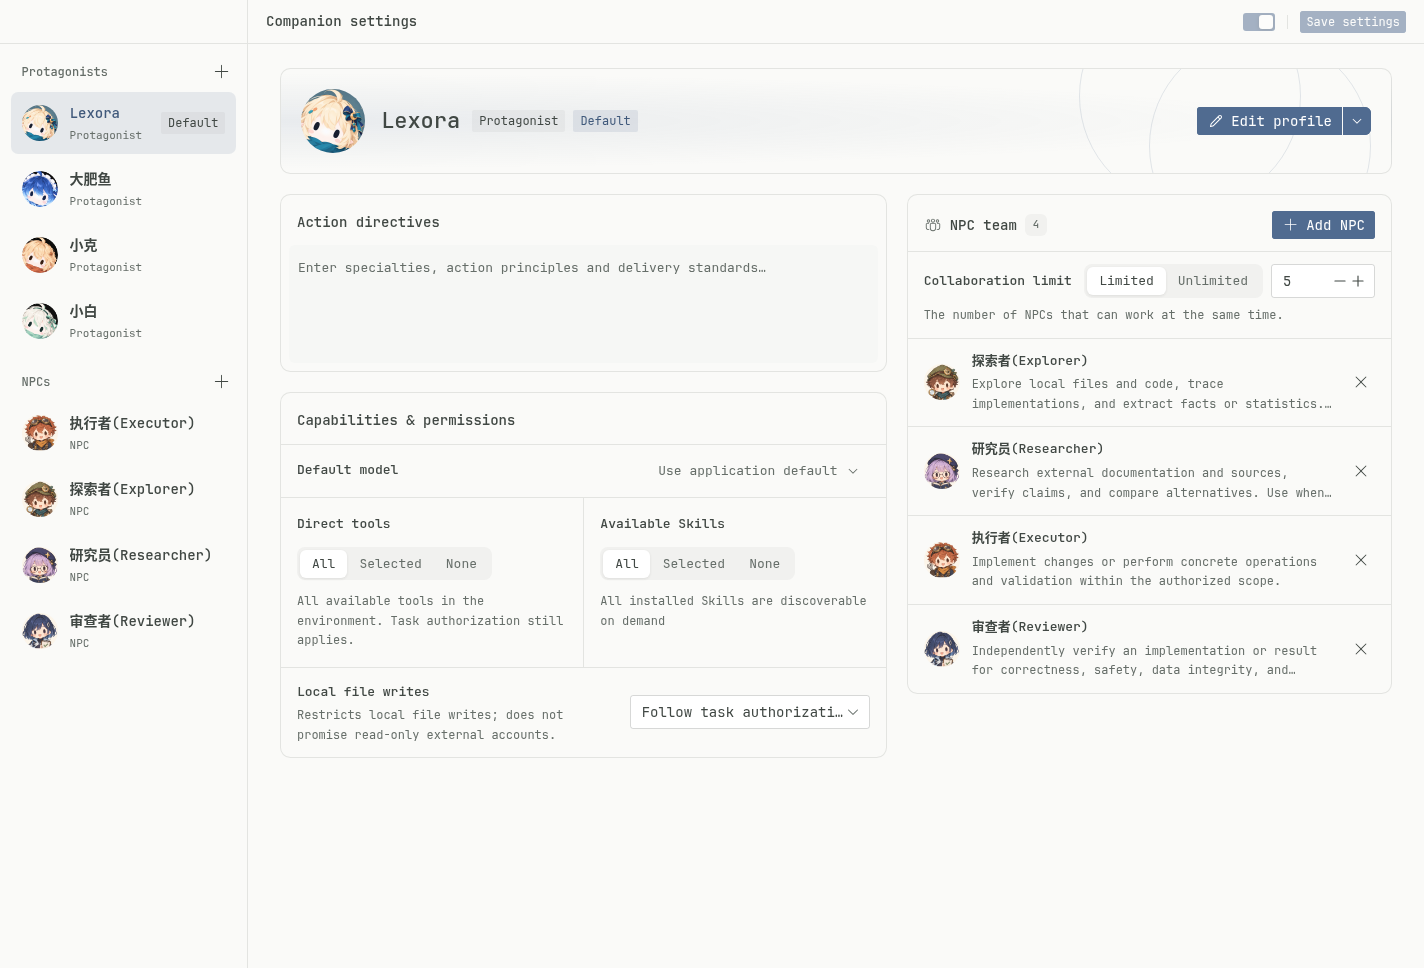This screenshot has height=968, width=1424.
Task: Click 研究员(Researcher) avatar in NPC team
Action: pos(942,471)
